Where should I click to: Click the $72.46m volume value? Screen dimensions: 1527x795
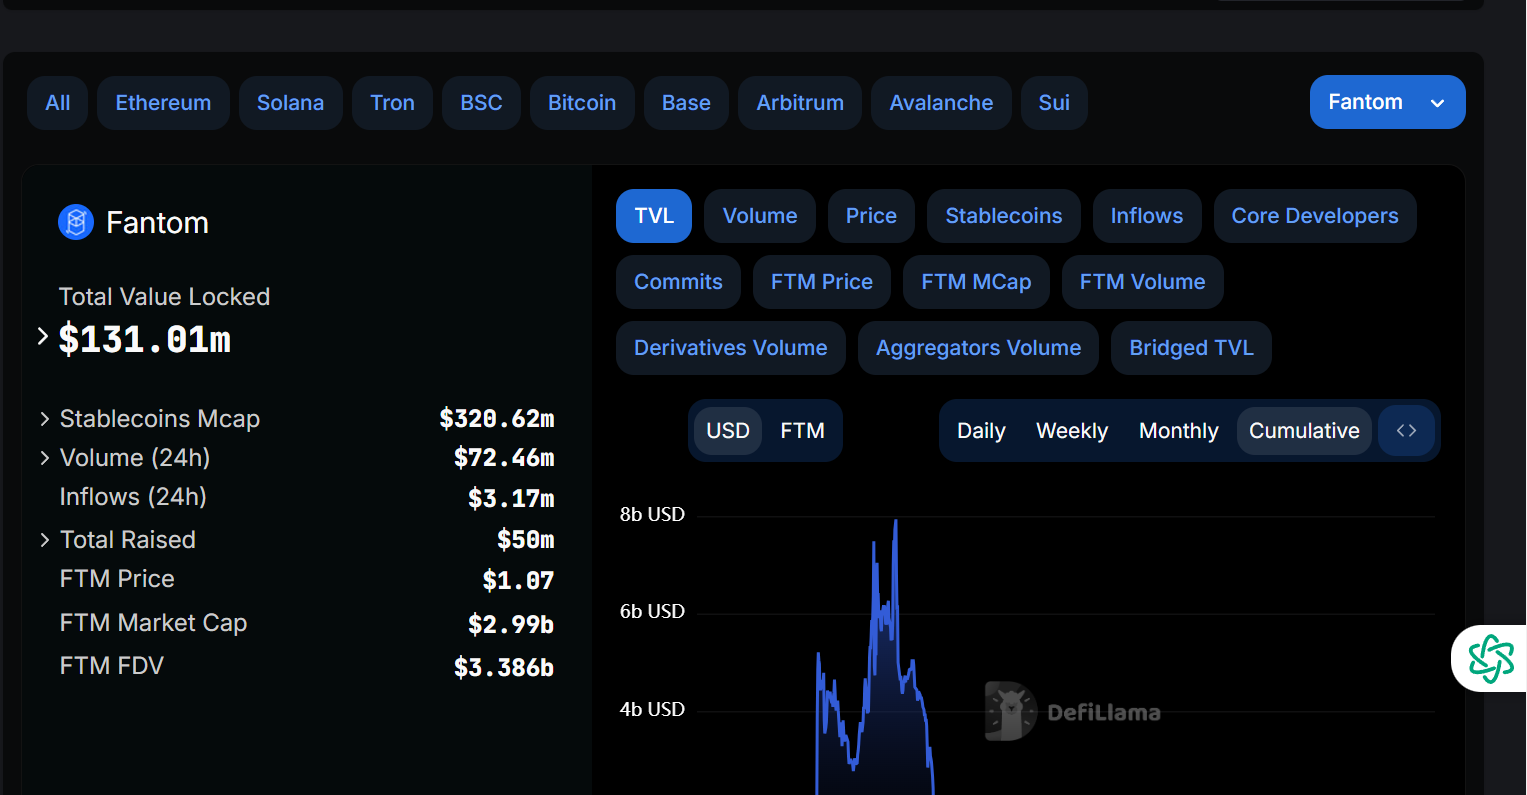[504, 458]
